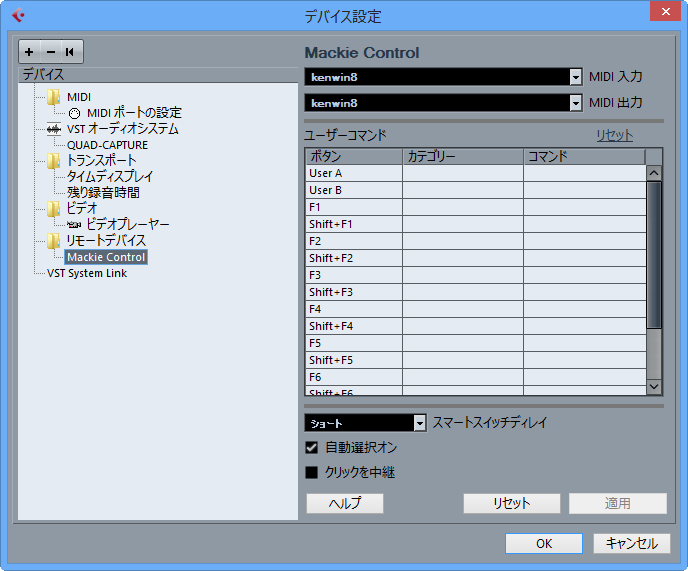688x571 pixels.
Task: Select MIDI ポートの設定 in tree
Action: click(x=134, y=113)
